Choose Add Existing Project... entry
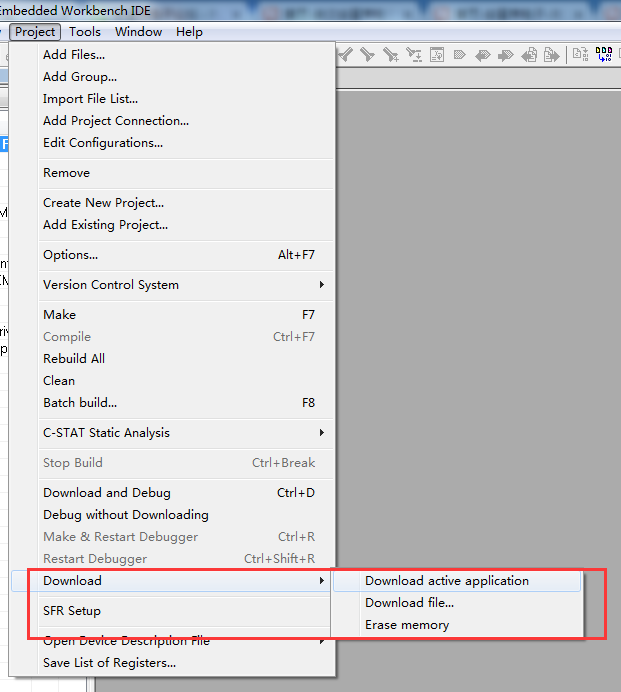This screenshot has height=692, width=621. tap(172, 225)
